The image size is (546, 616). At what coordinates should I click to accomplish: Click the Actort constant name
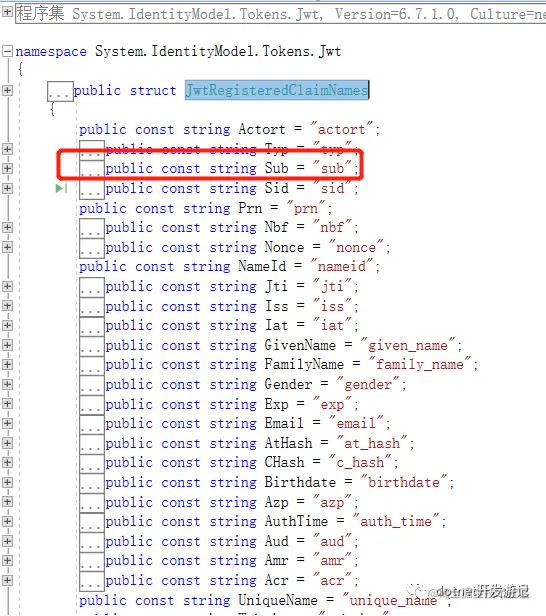(262, 130)
